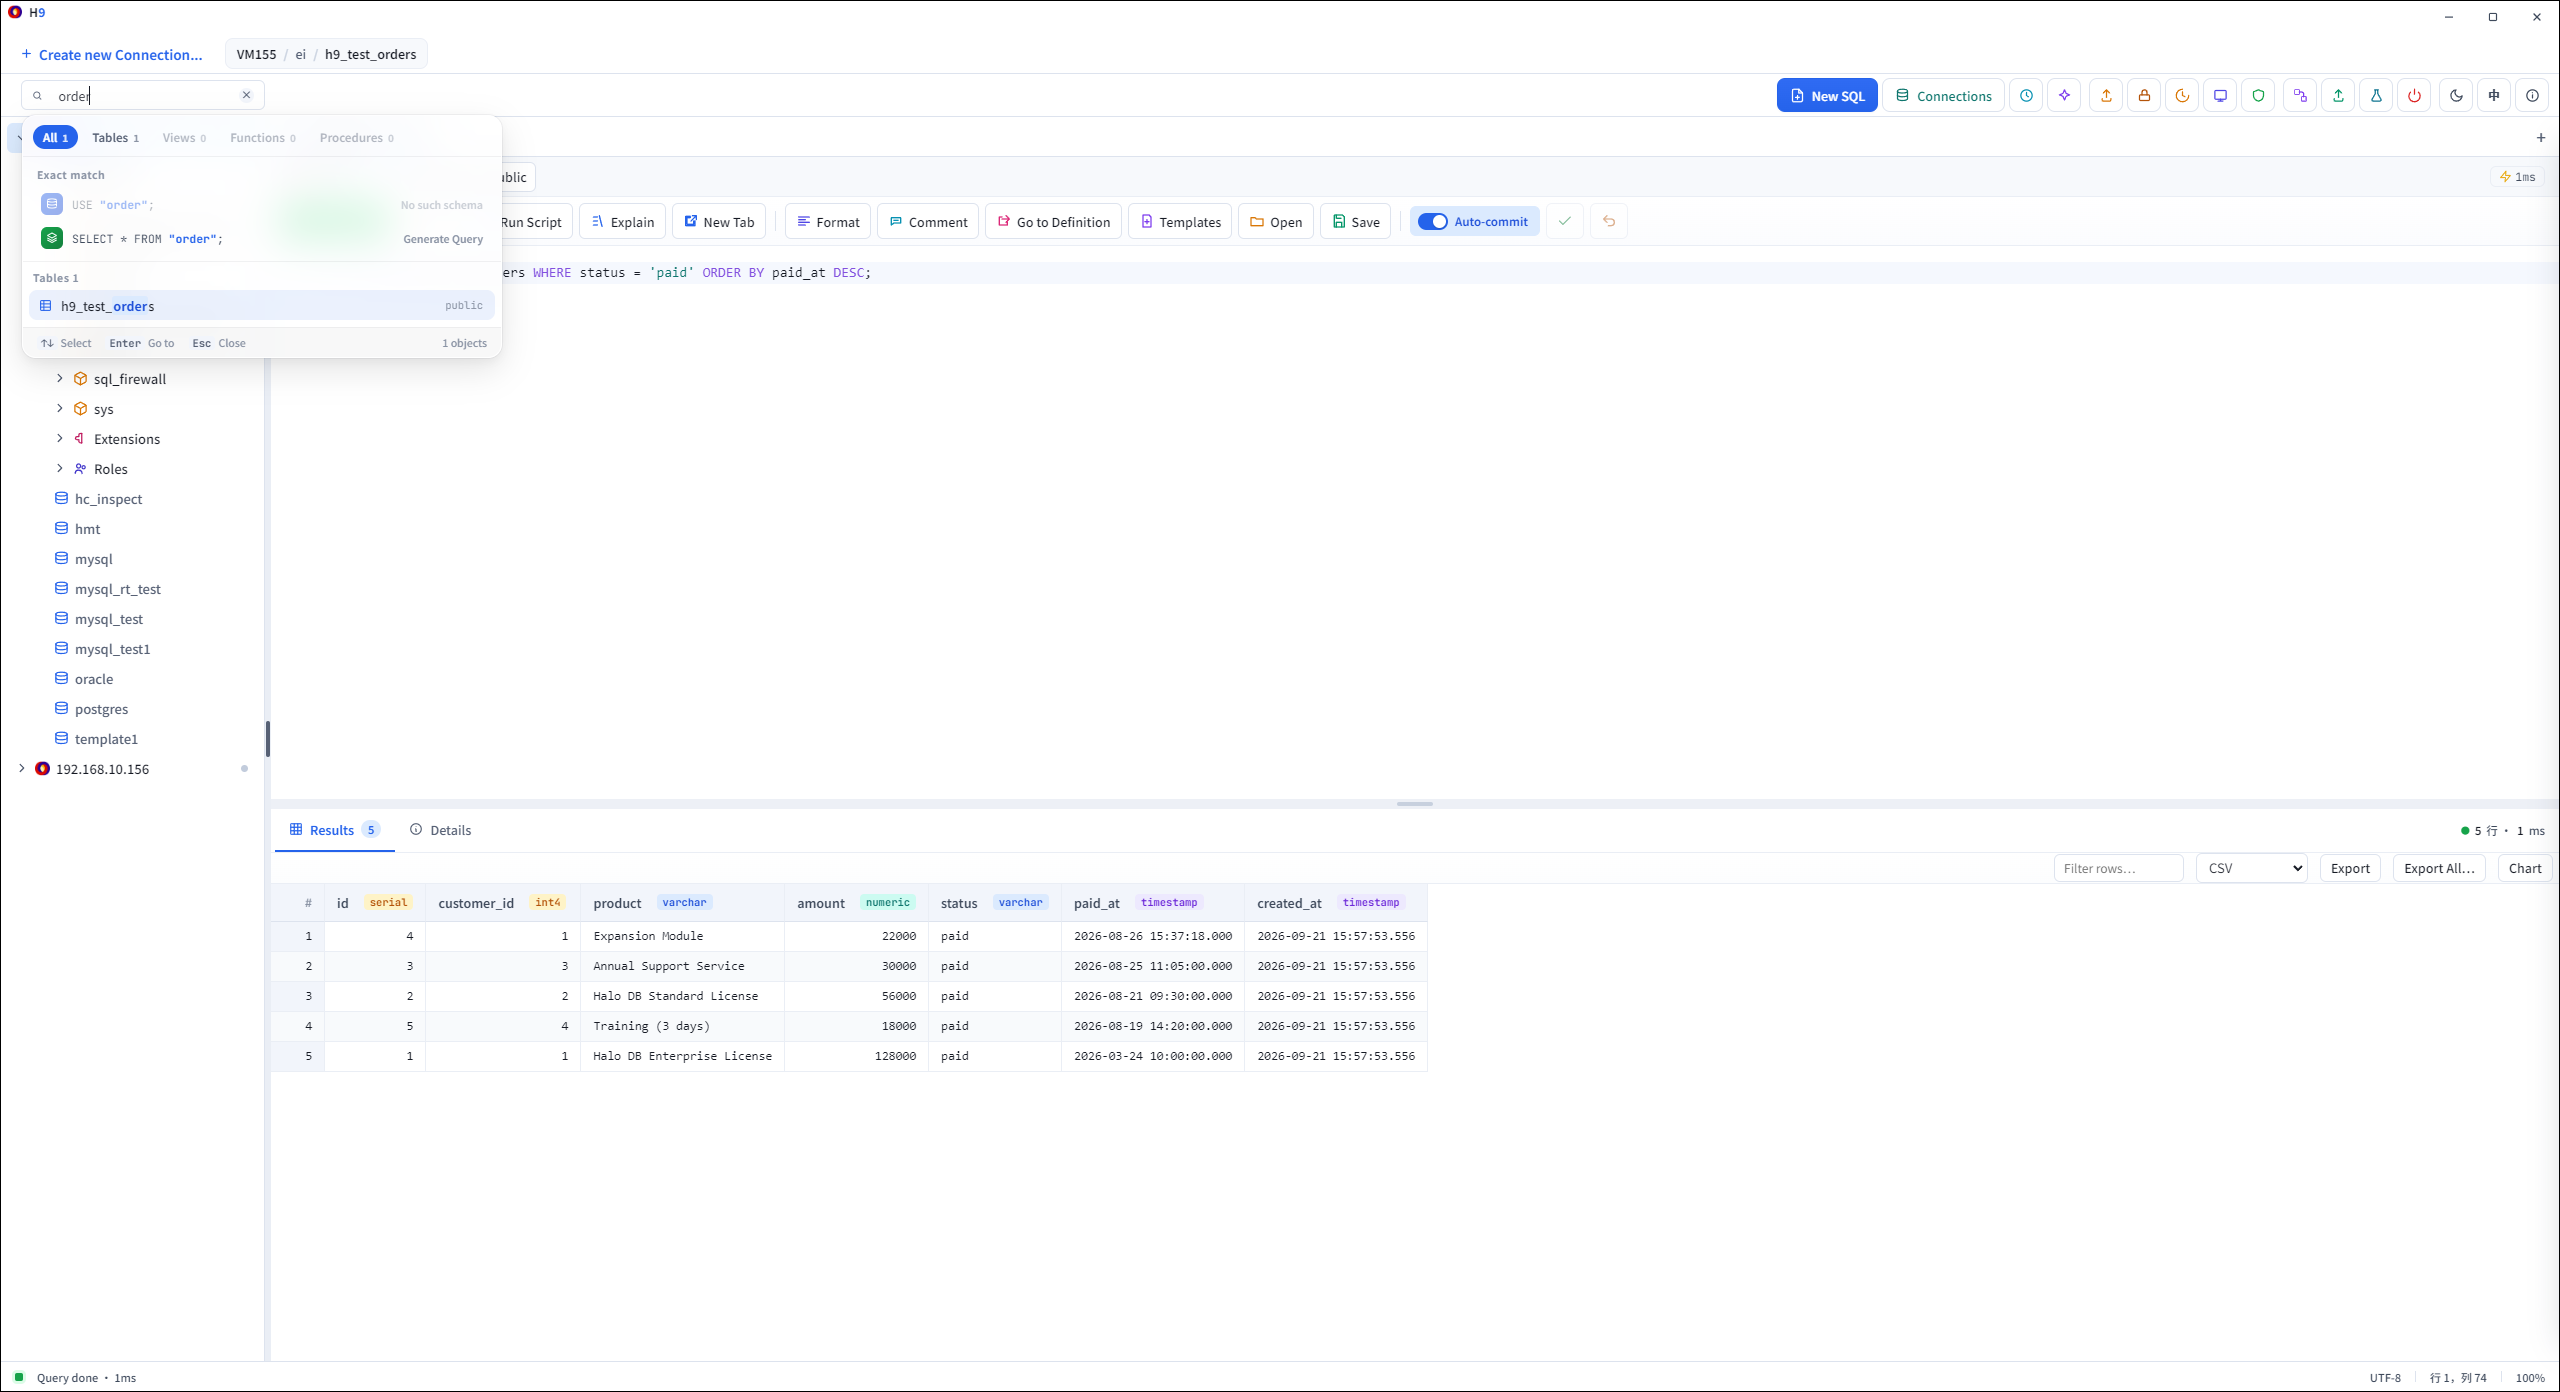
Task: Click the orange lock icon
Action: pyautogui.click(x=2144, y=96)
